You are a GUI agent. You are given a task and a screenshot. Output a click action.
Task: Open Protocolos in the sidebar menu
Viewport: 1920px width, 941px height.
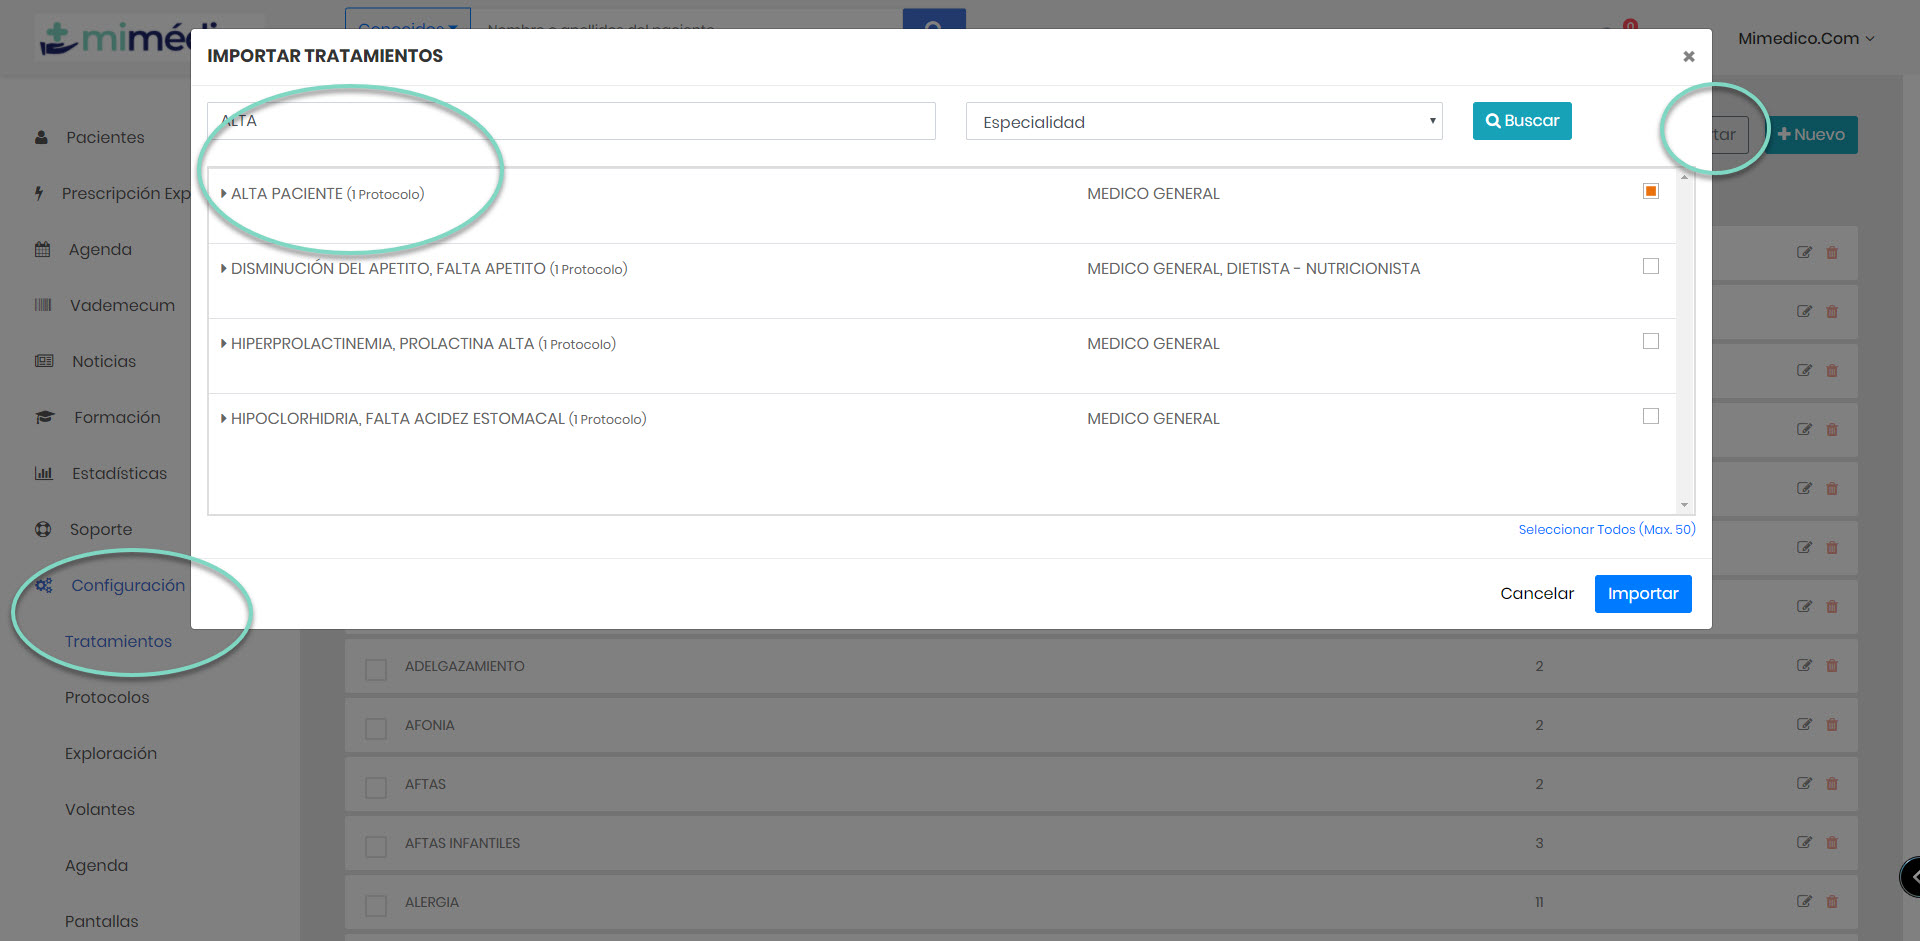pyautogui.click(x=107, y=697)
